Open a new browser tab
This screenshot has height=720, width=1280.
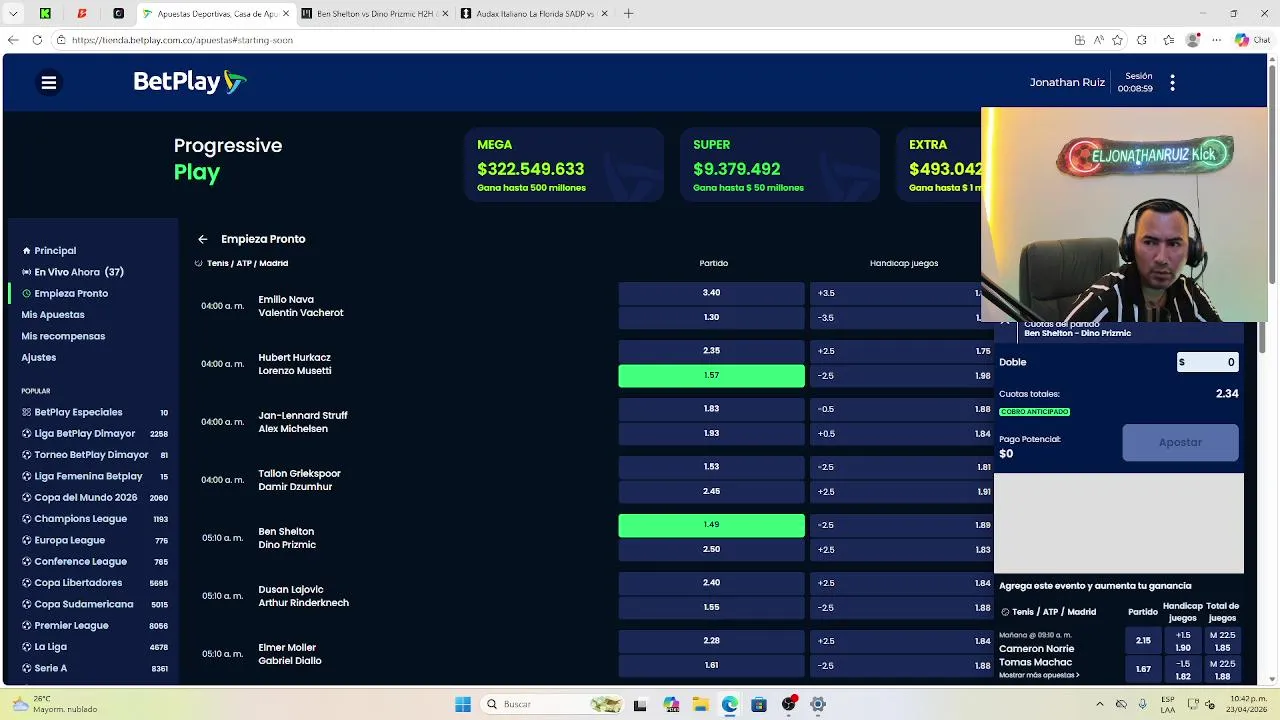[628, 14]
